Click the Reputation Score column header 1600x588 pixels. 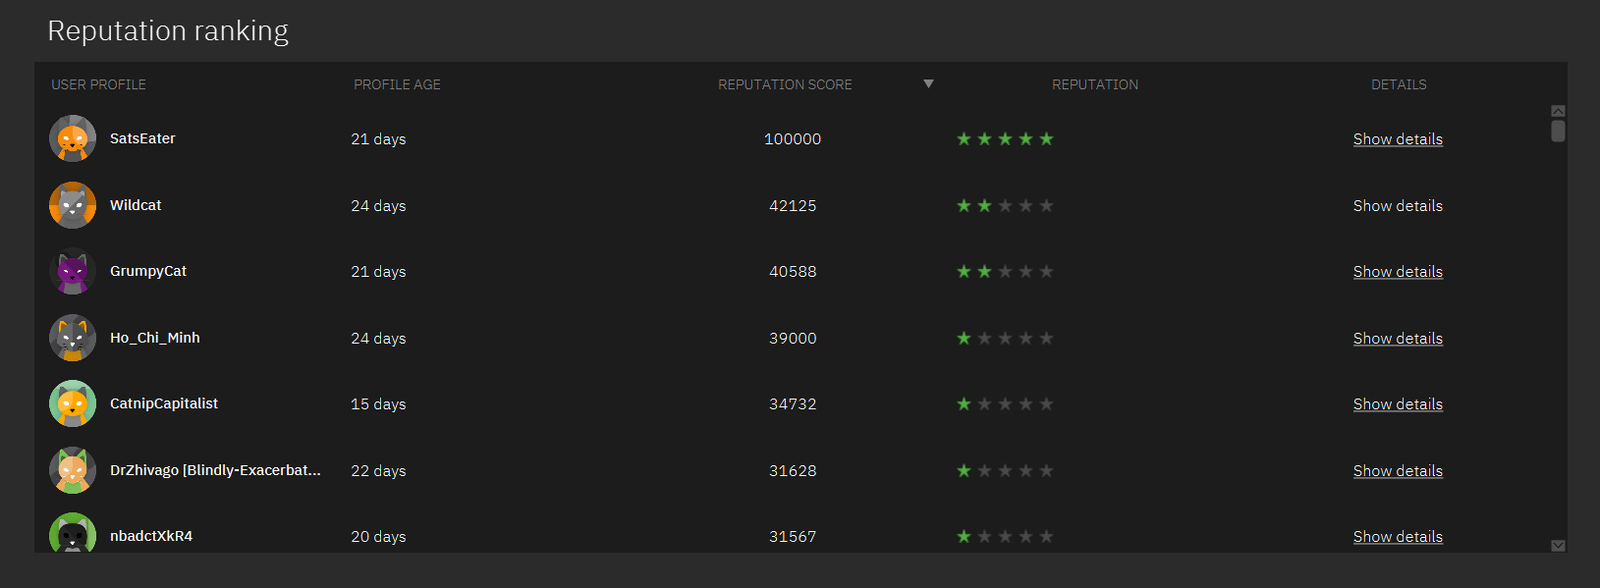tap(785, 85)
